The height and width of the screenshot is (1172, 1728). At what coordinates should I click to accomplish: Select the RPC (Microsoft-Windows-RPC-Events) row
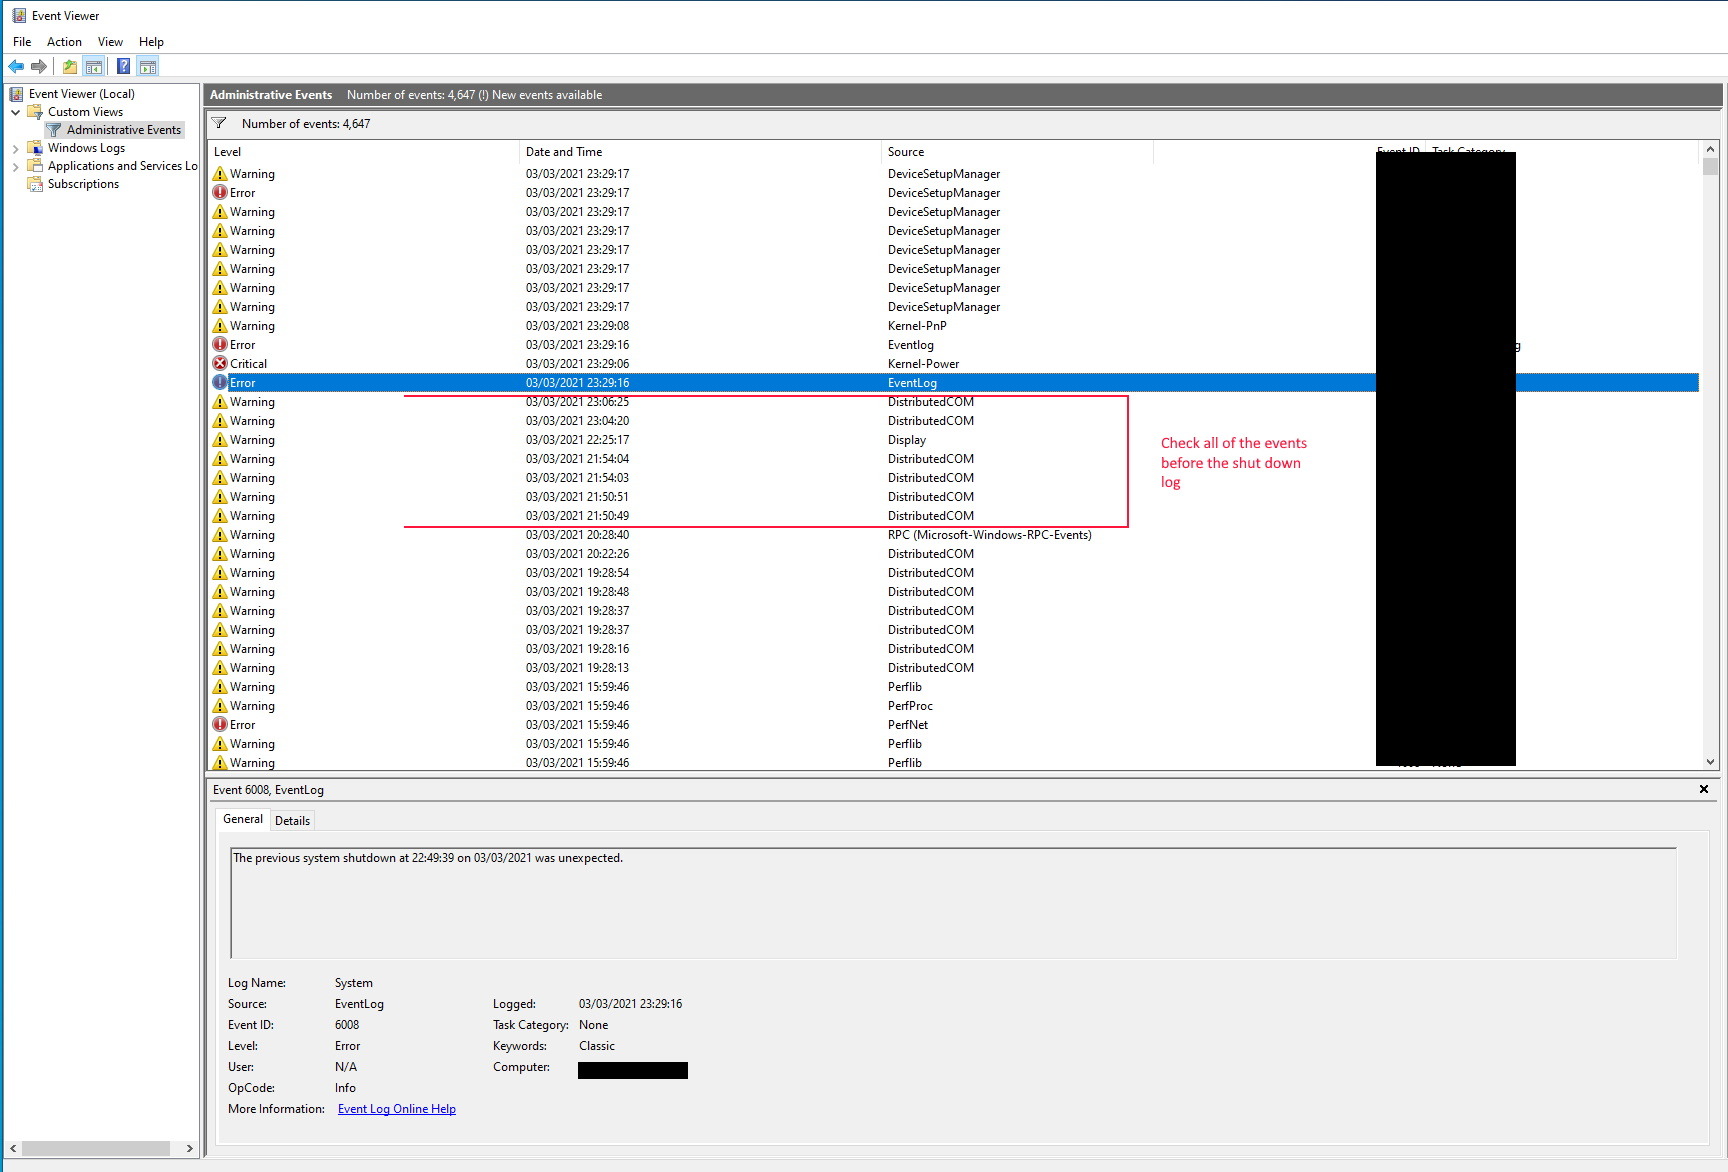coord(953,535)
